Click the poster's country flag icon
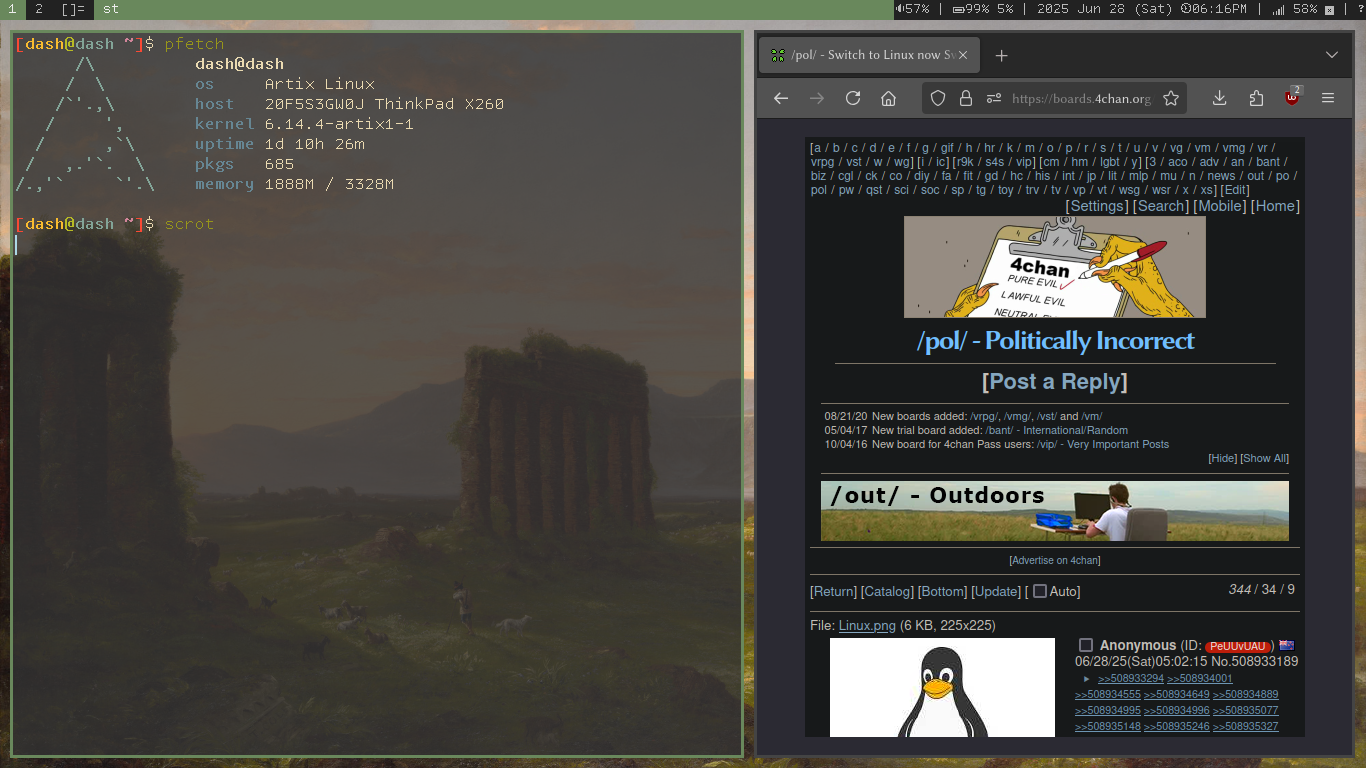1366x768 pixels. pyautogui.click(x=1286, y=645)
